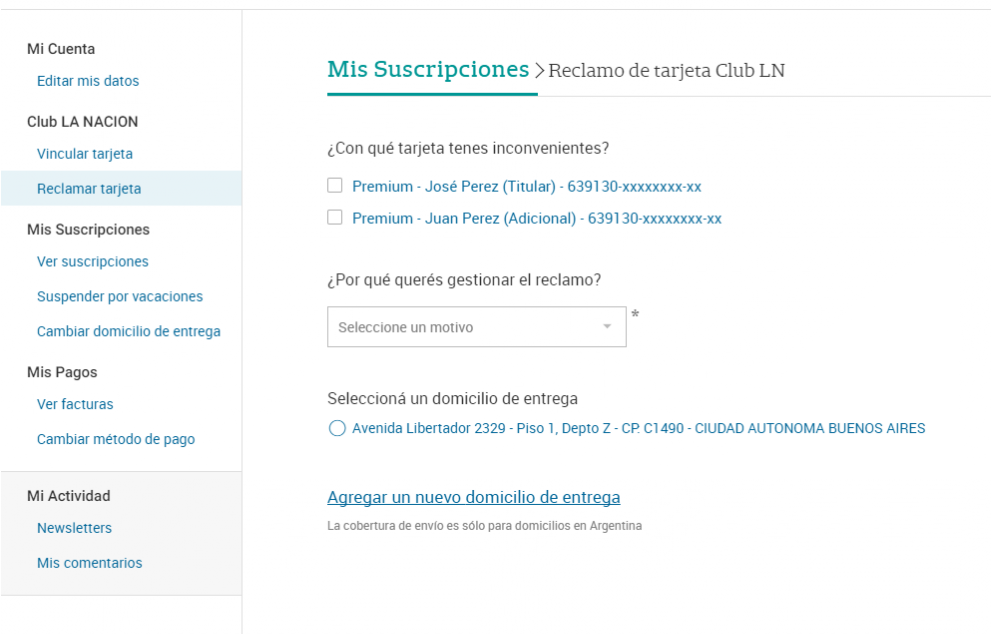
Task: Open 'Vincular tarjeta' sidebar item
Action: tap(85, 154)
